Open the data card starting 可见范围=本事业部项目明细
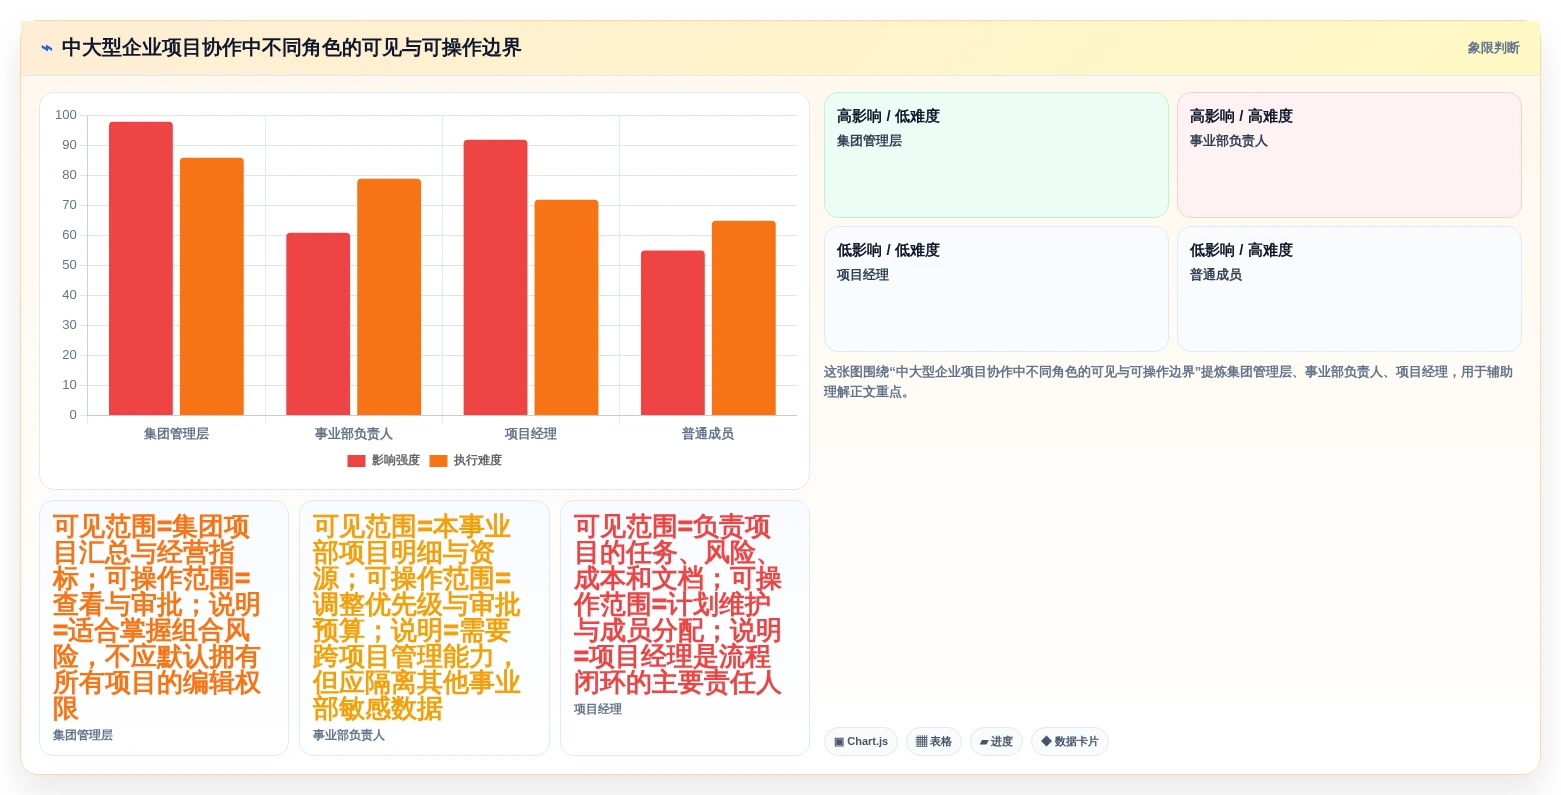 pos(424,628)
